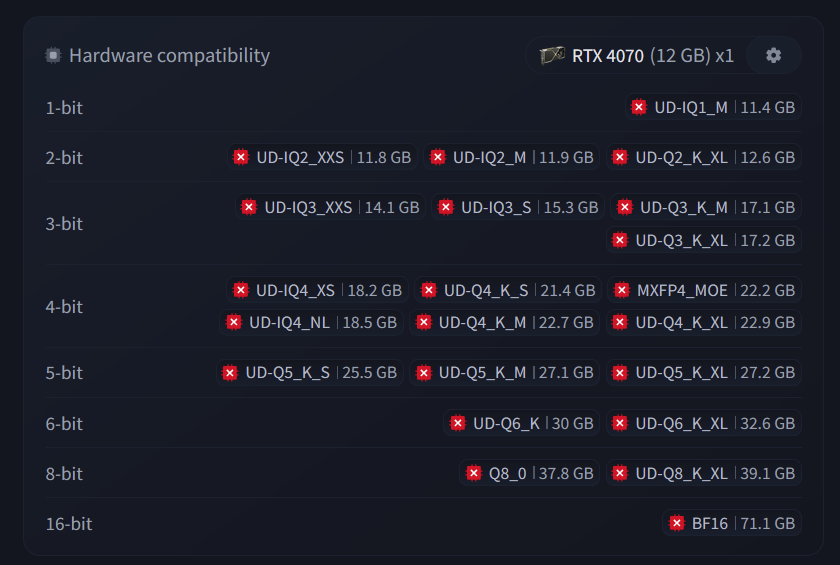Viewport: 840px width, 565px height.
Task: Click the RTX 4070 GPU card icon
Action: [552, 55]
